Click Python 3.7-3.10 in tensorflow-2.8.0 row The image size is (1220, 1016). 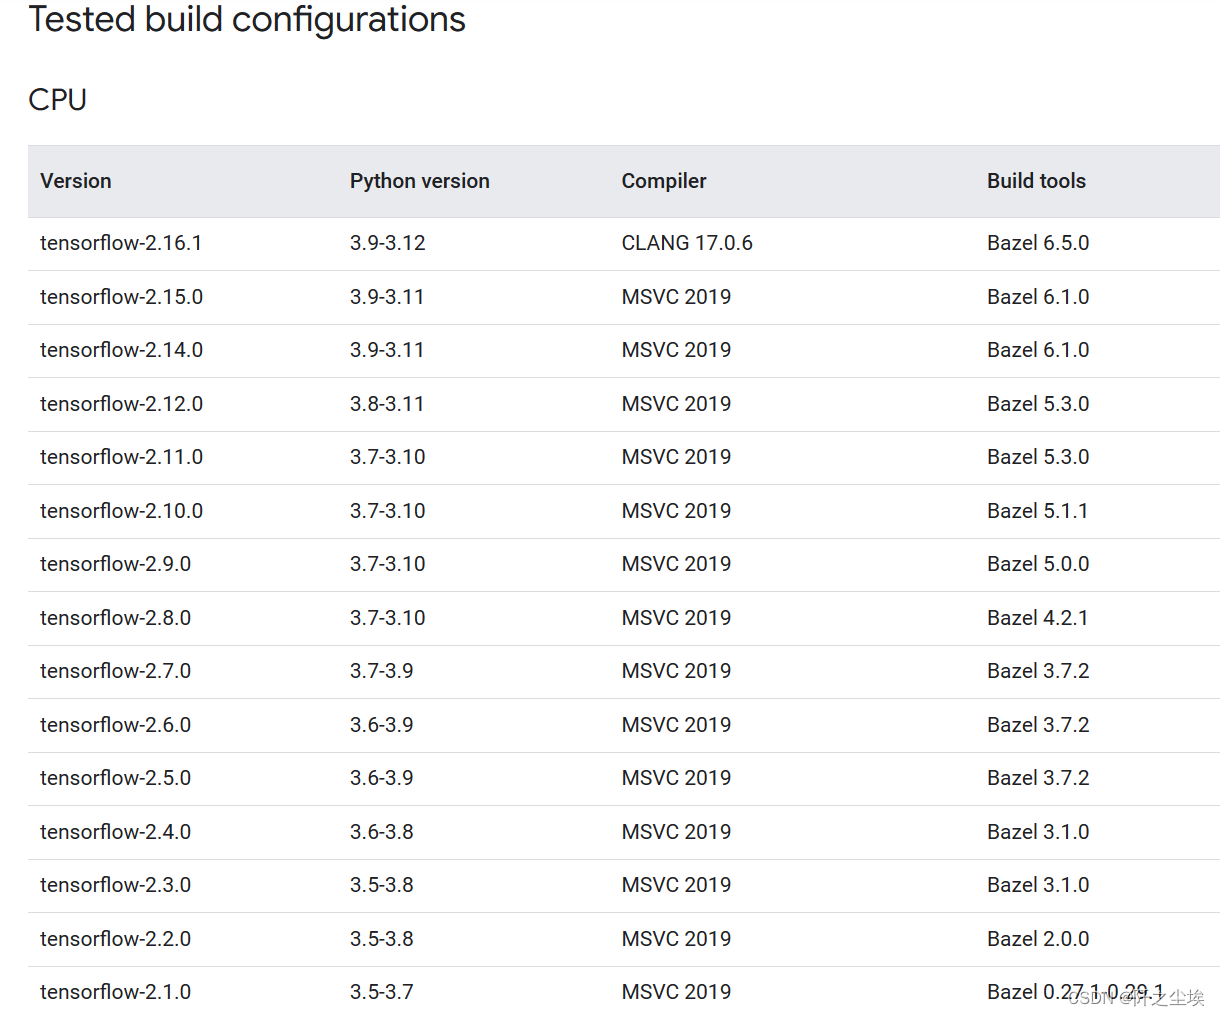388,618
